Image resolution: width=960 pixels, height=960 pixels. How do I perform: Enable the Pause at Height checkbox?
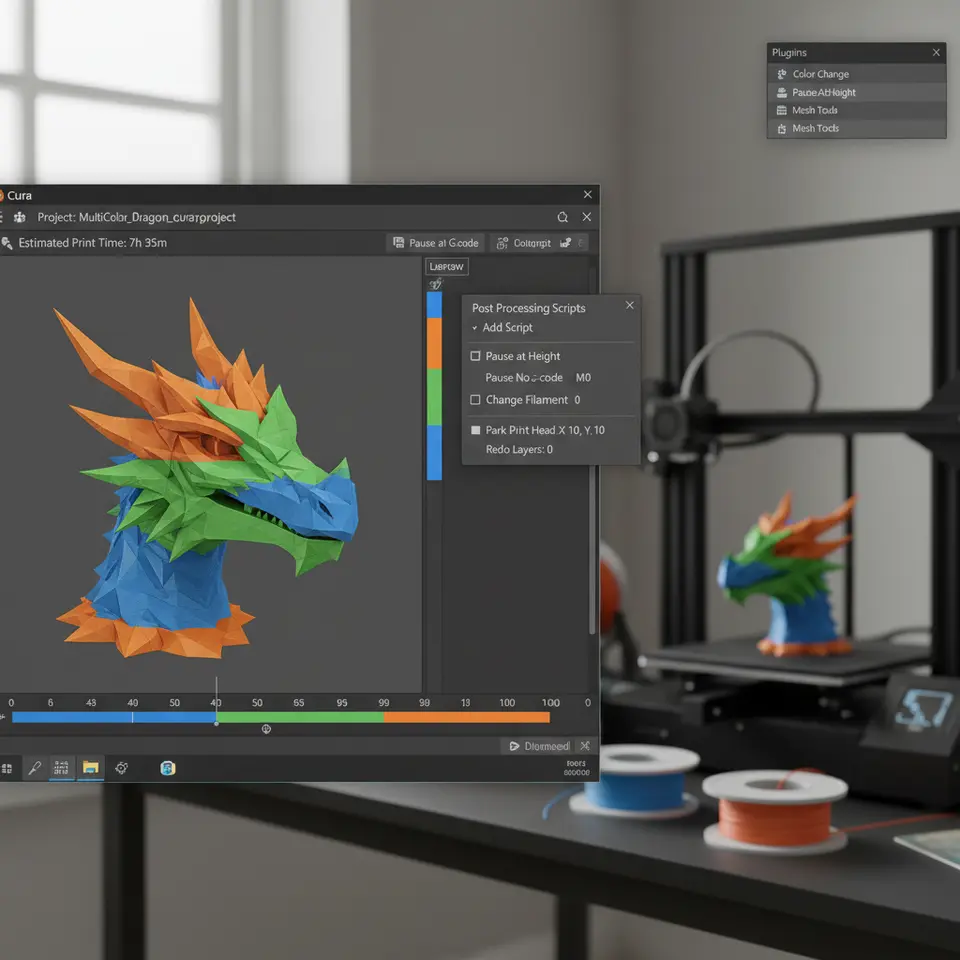tap(476, 356)
